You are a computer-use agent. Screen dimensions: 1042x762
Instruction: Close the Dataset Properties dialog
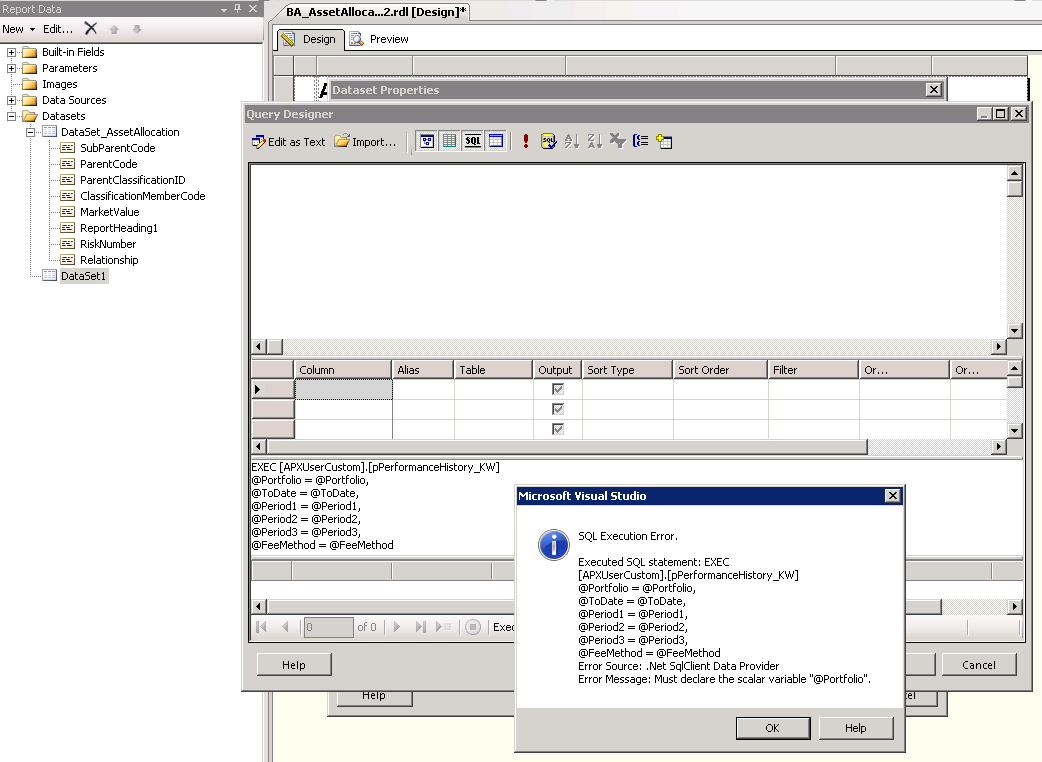(934, 90)
